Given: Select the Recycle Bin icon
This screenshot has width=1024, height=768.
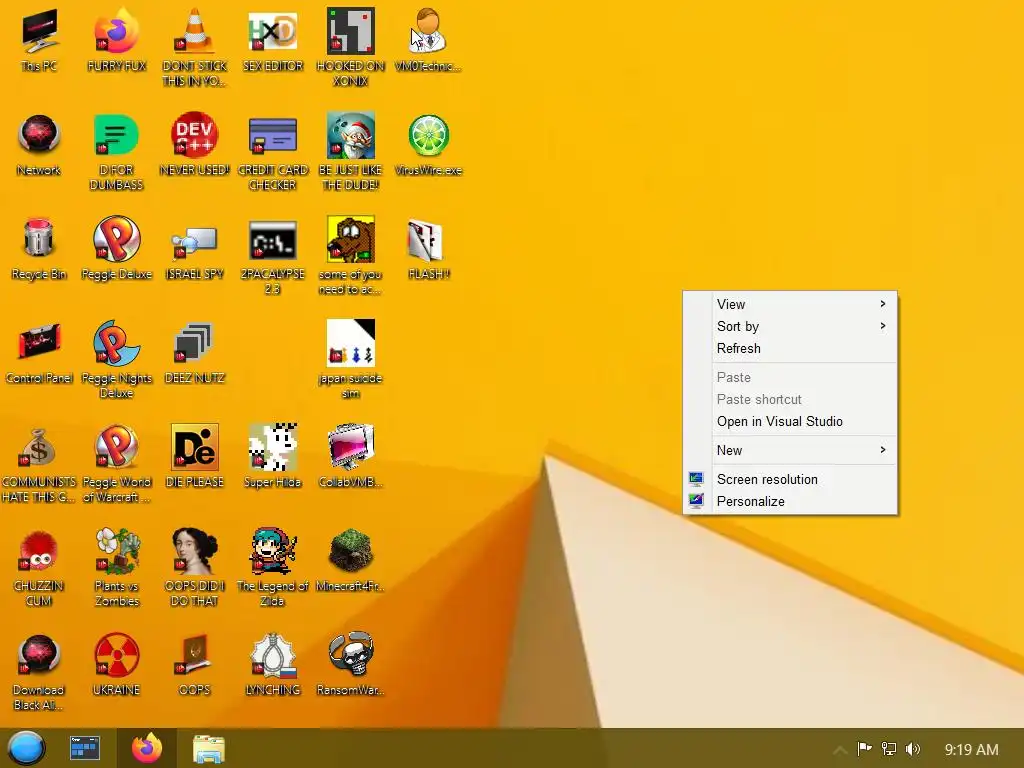Looking at the screenshot, I should point(39,238).
